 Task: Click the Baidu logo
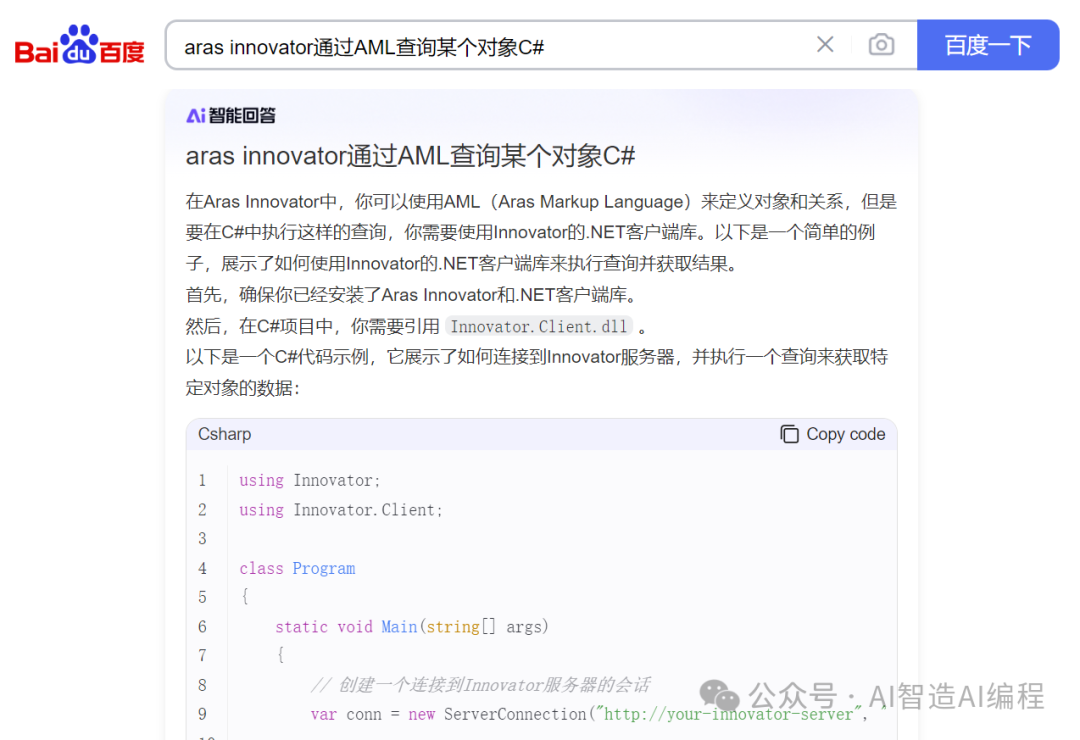point(79,45)
